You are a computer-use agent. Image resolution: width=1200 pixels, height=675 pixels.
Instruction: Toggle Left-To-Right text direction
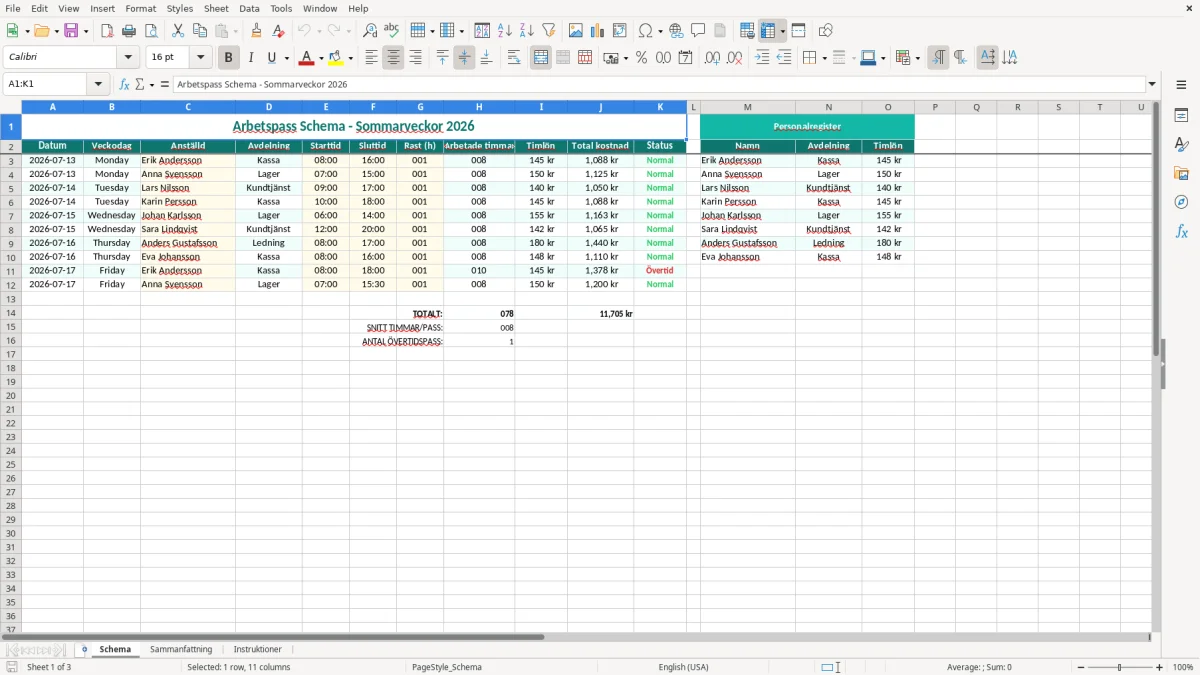(x=938, y=58)
